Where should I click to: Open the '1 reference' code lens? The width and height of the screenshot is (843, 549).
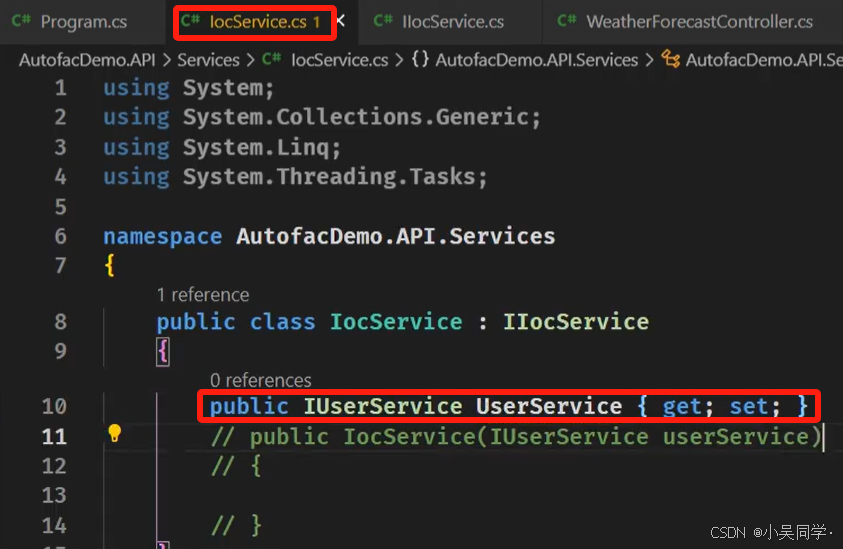[203, 295]
